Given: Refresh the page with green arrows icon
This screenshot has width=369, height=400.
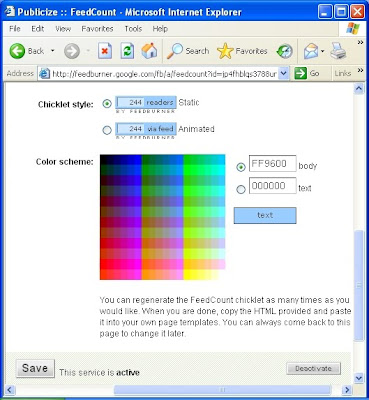Looking at the screenshot, I should click(x=127, y=51).
